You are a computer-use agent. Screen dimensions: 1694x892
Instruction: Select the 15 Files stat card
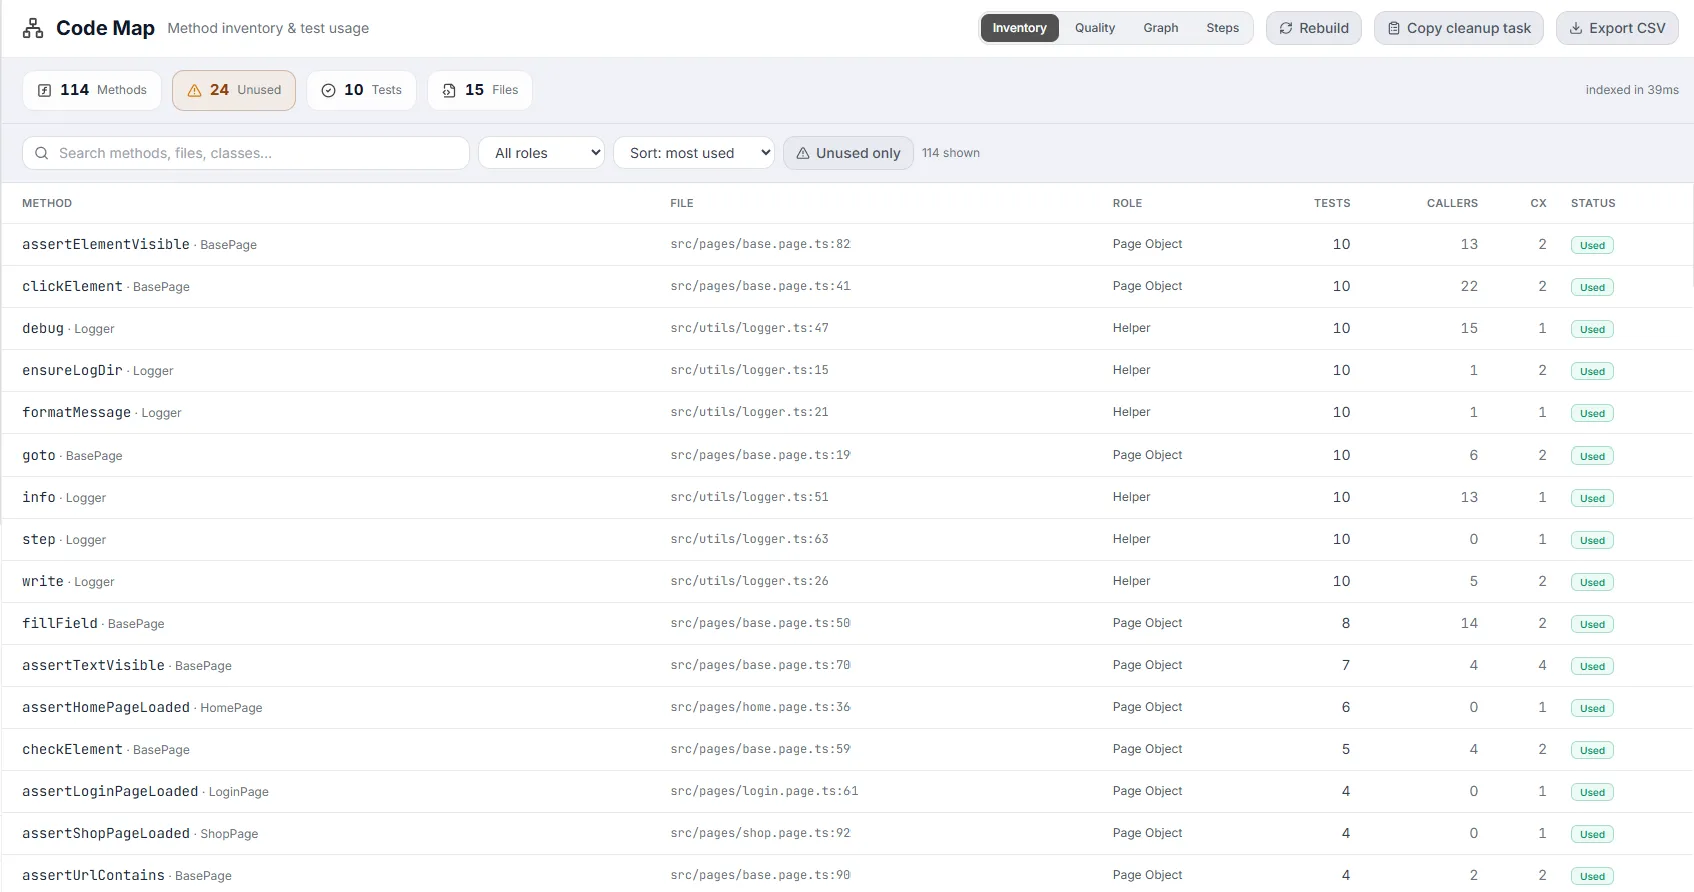(x=480, y=90)
